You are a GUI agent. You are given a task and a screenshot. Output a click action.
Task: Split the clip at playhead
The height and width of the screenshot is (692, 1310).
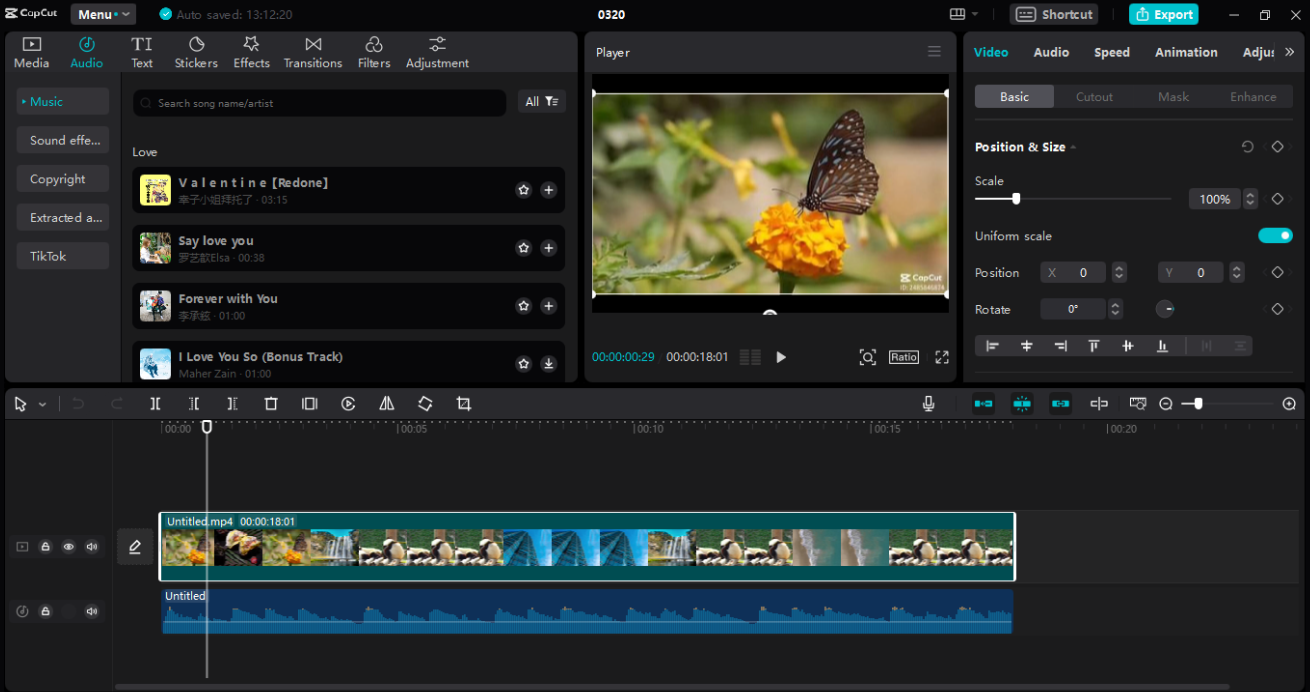[x=155, y=404]
